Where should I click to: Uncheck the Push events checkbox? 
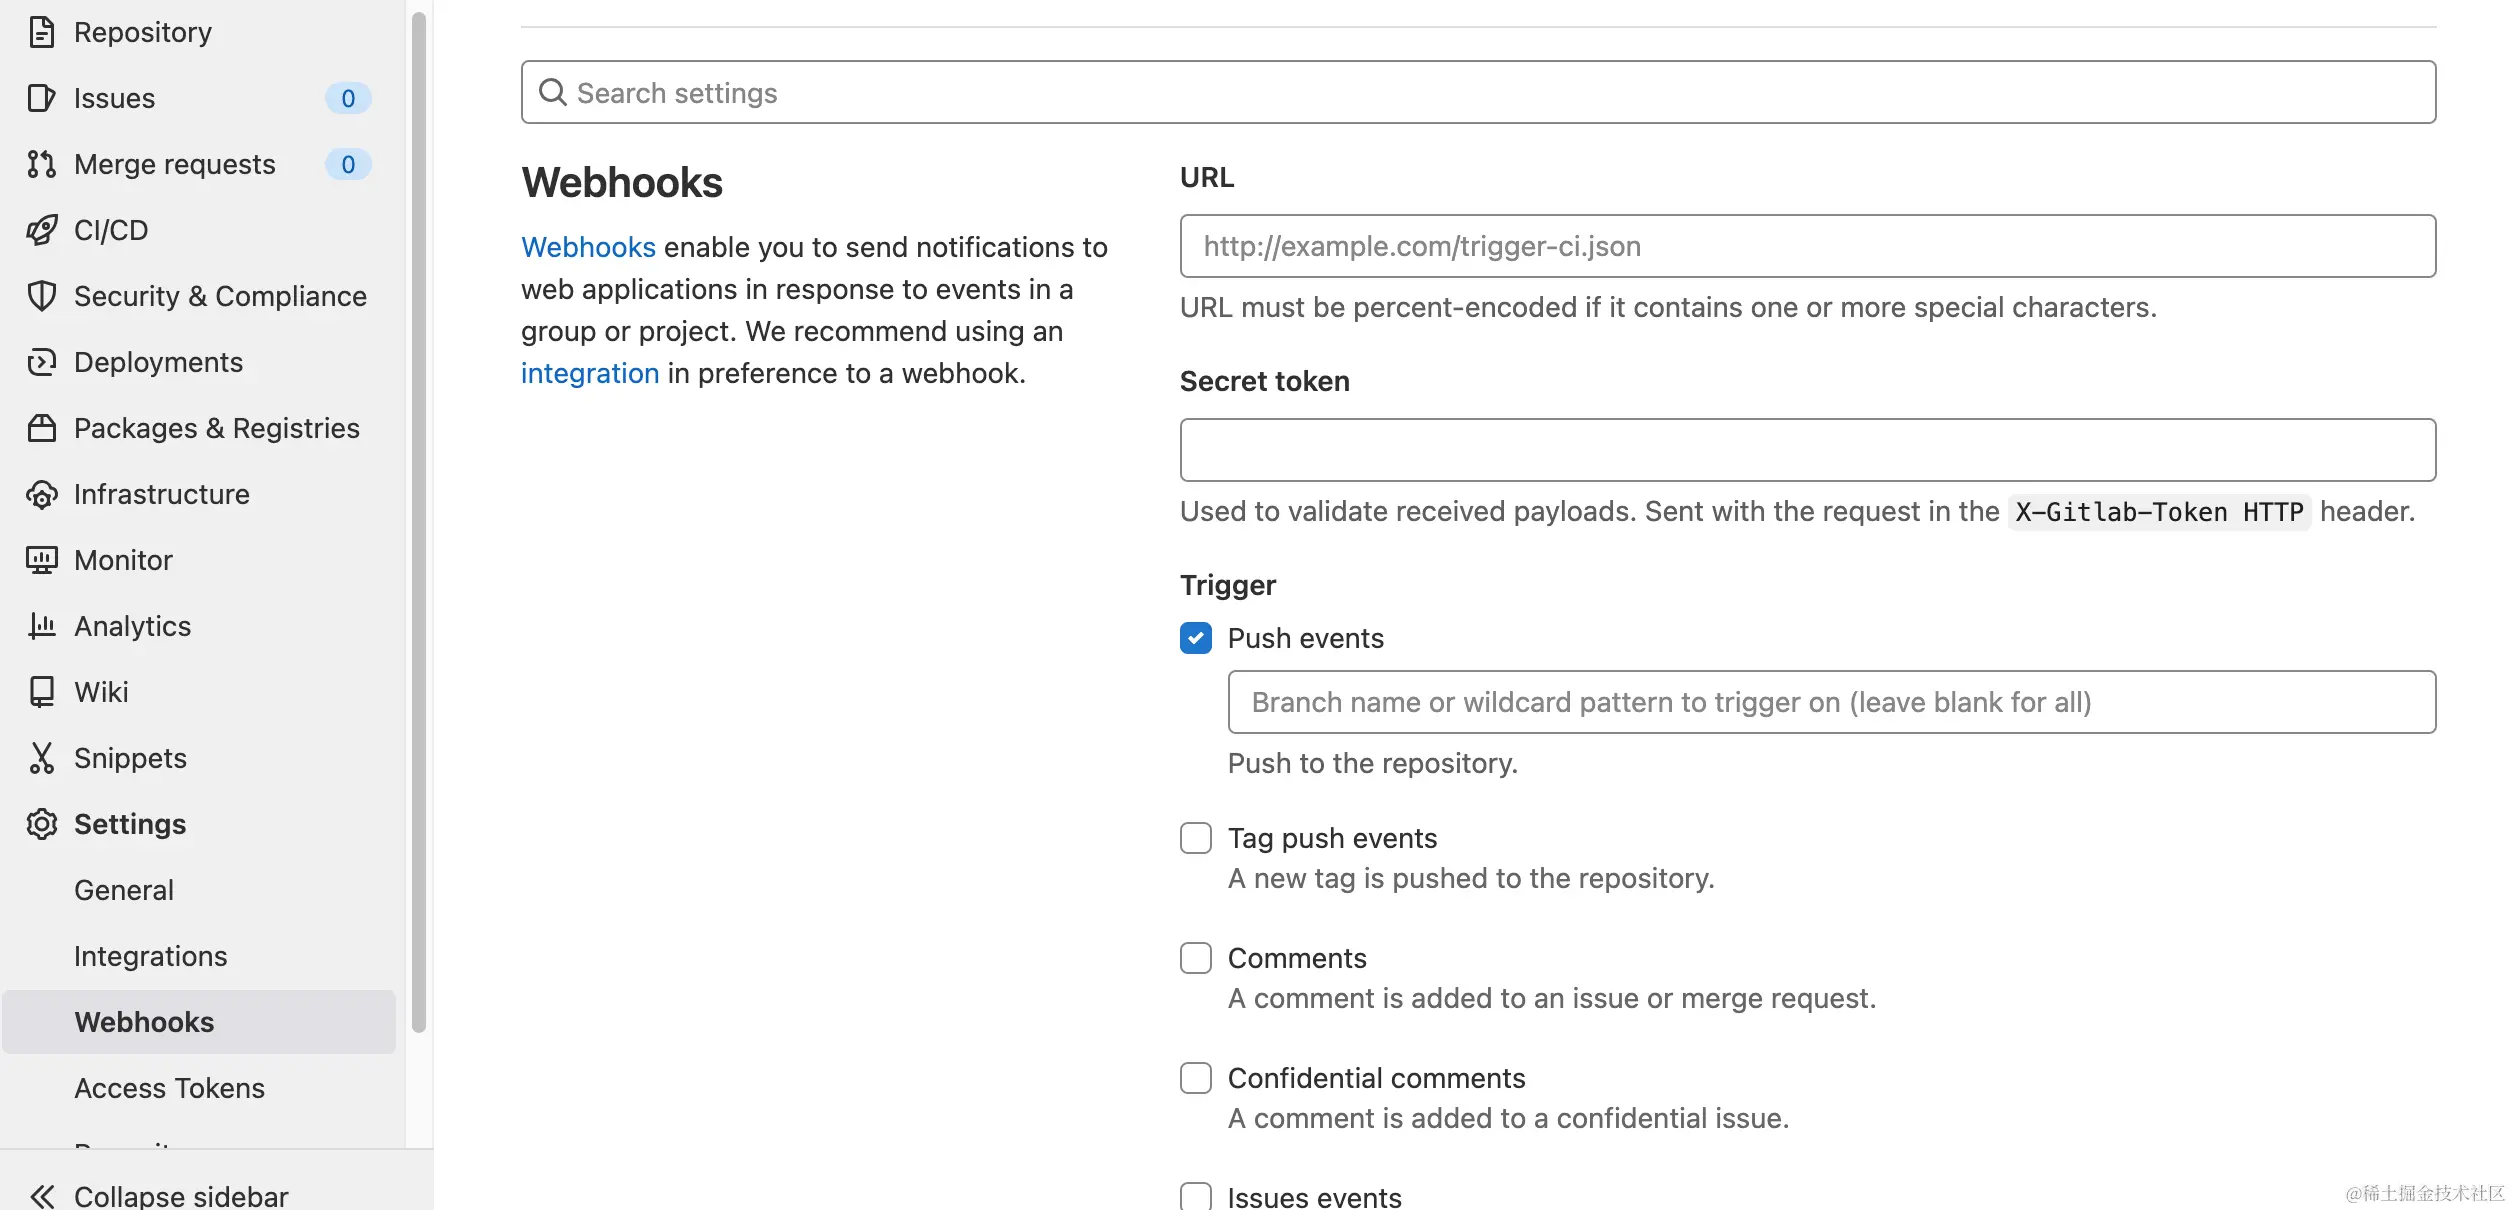click(x=1196, y=638)
